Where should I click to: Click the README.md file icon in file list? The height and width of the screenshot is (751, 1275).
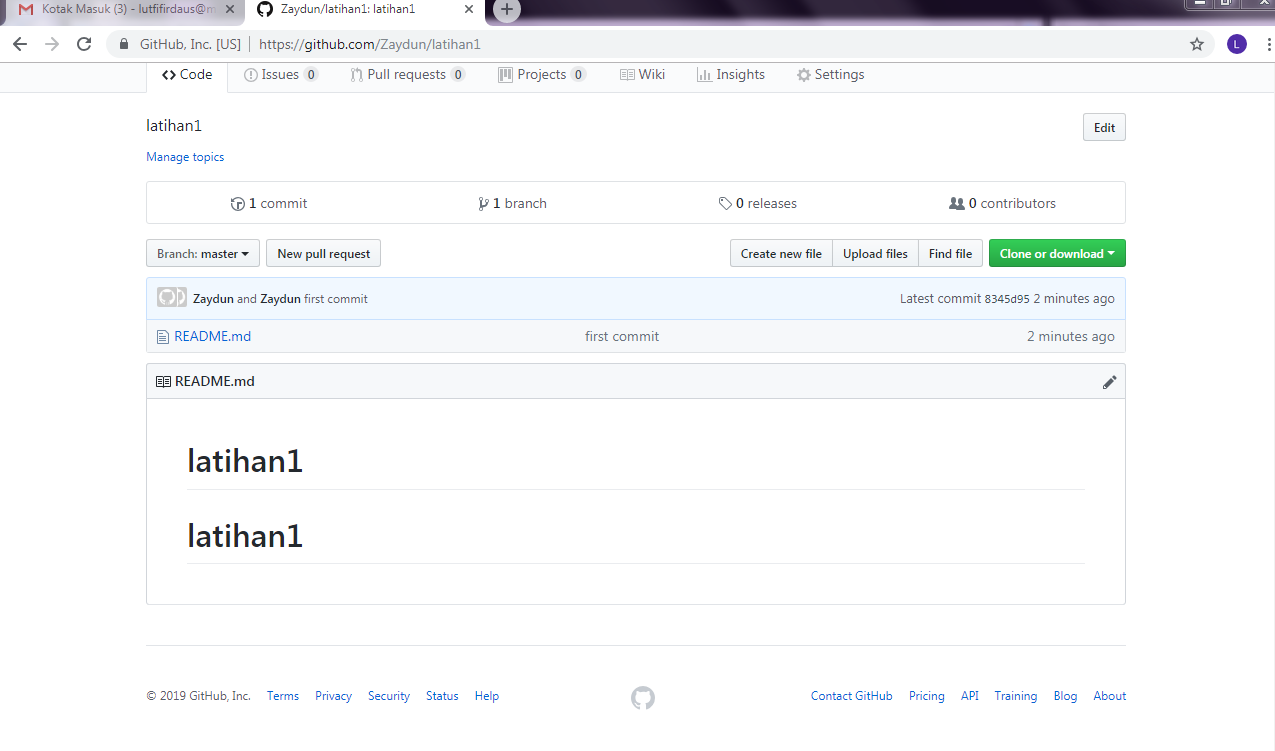tap(162, 337)
